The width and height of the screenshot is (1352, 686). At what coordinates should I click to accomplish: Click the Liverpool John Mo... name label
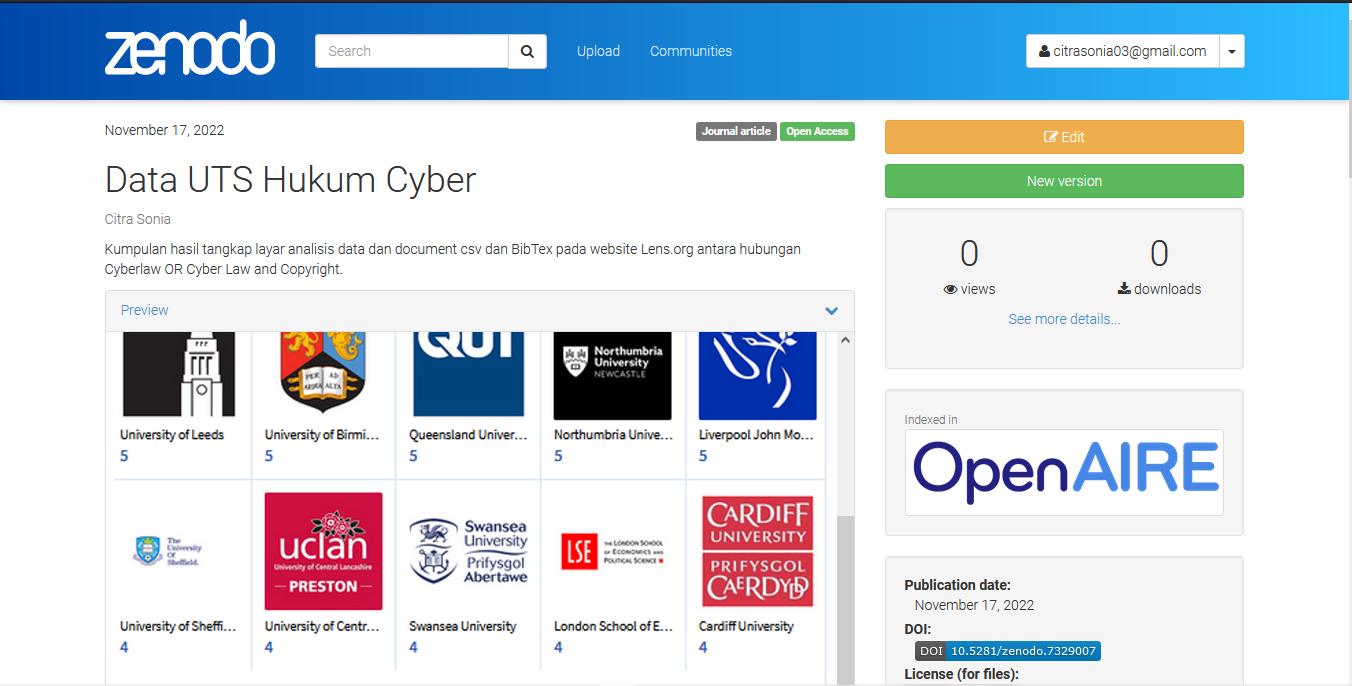tap(757, 435)
